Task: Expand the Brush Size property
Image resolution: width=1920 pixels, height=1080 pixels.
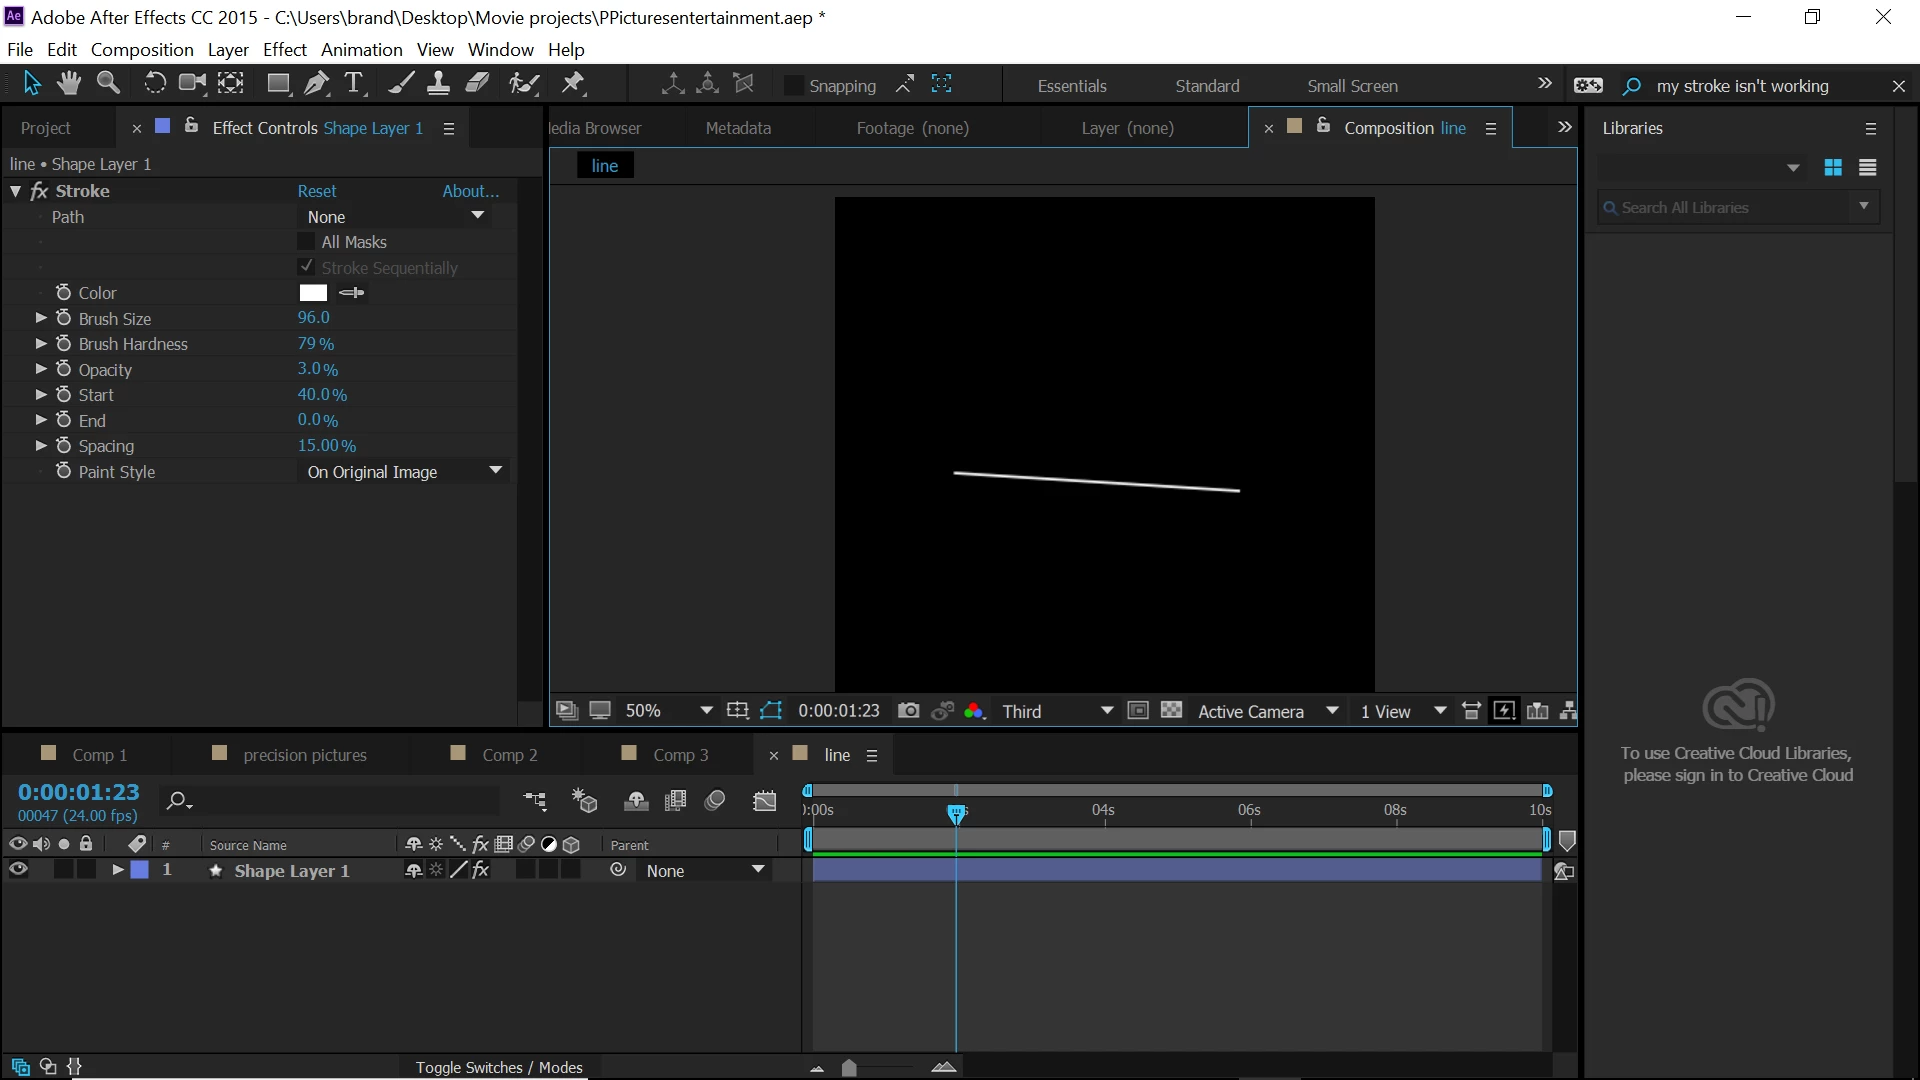Action: pyautogui.click(x=41, y=318)
